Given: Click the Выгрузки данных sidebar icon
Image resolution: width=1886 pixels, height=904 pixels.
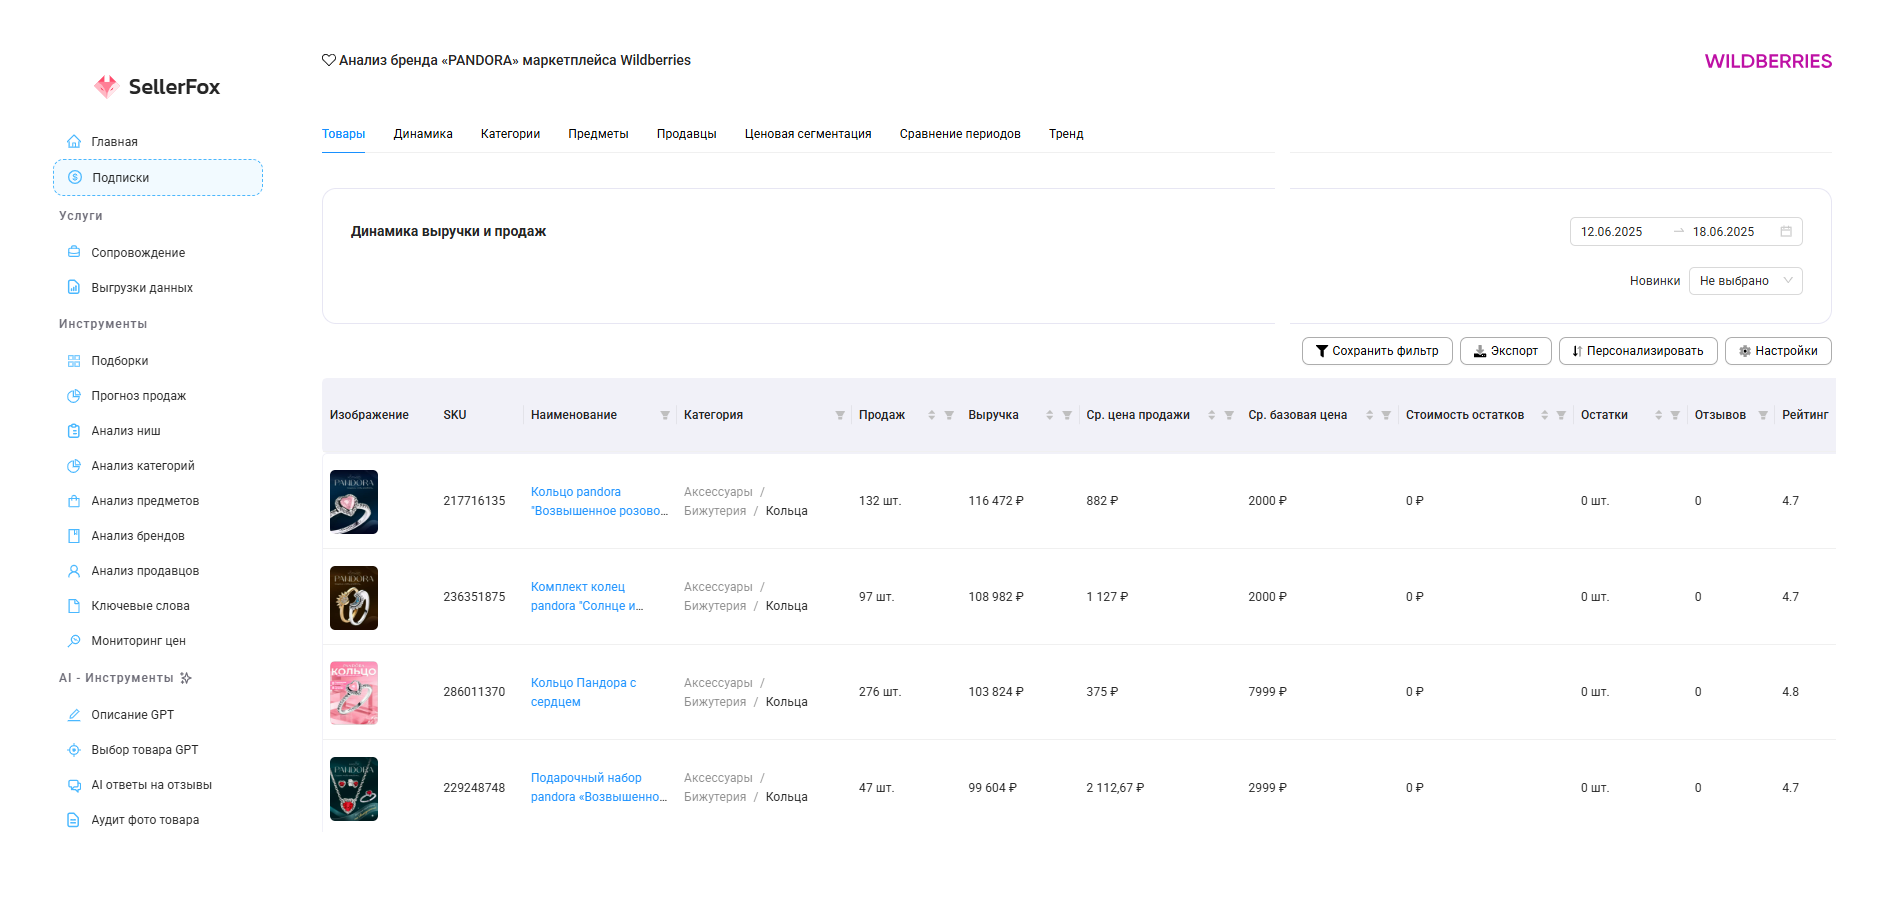Looking at the screenshot, I should [74, 287].
